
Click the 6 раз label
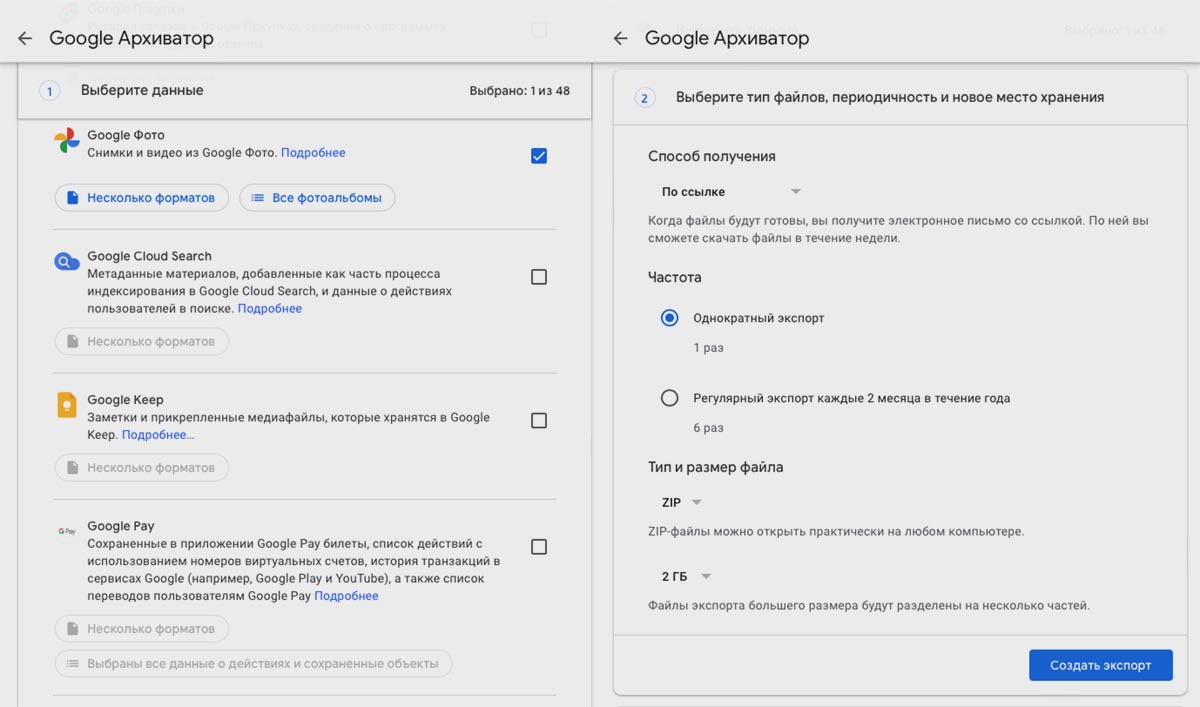708,428
